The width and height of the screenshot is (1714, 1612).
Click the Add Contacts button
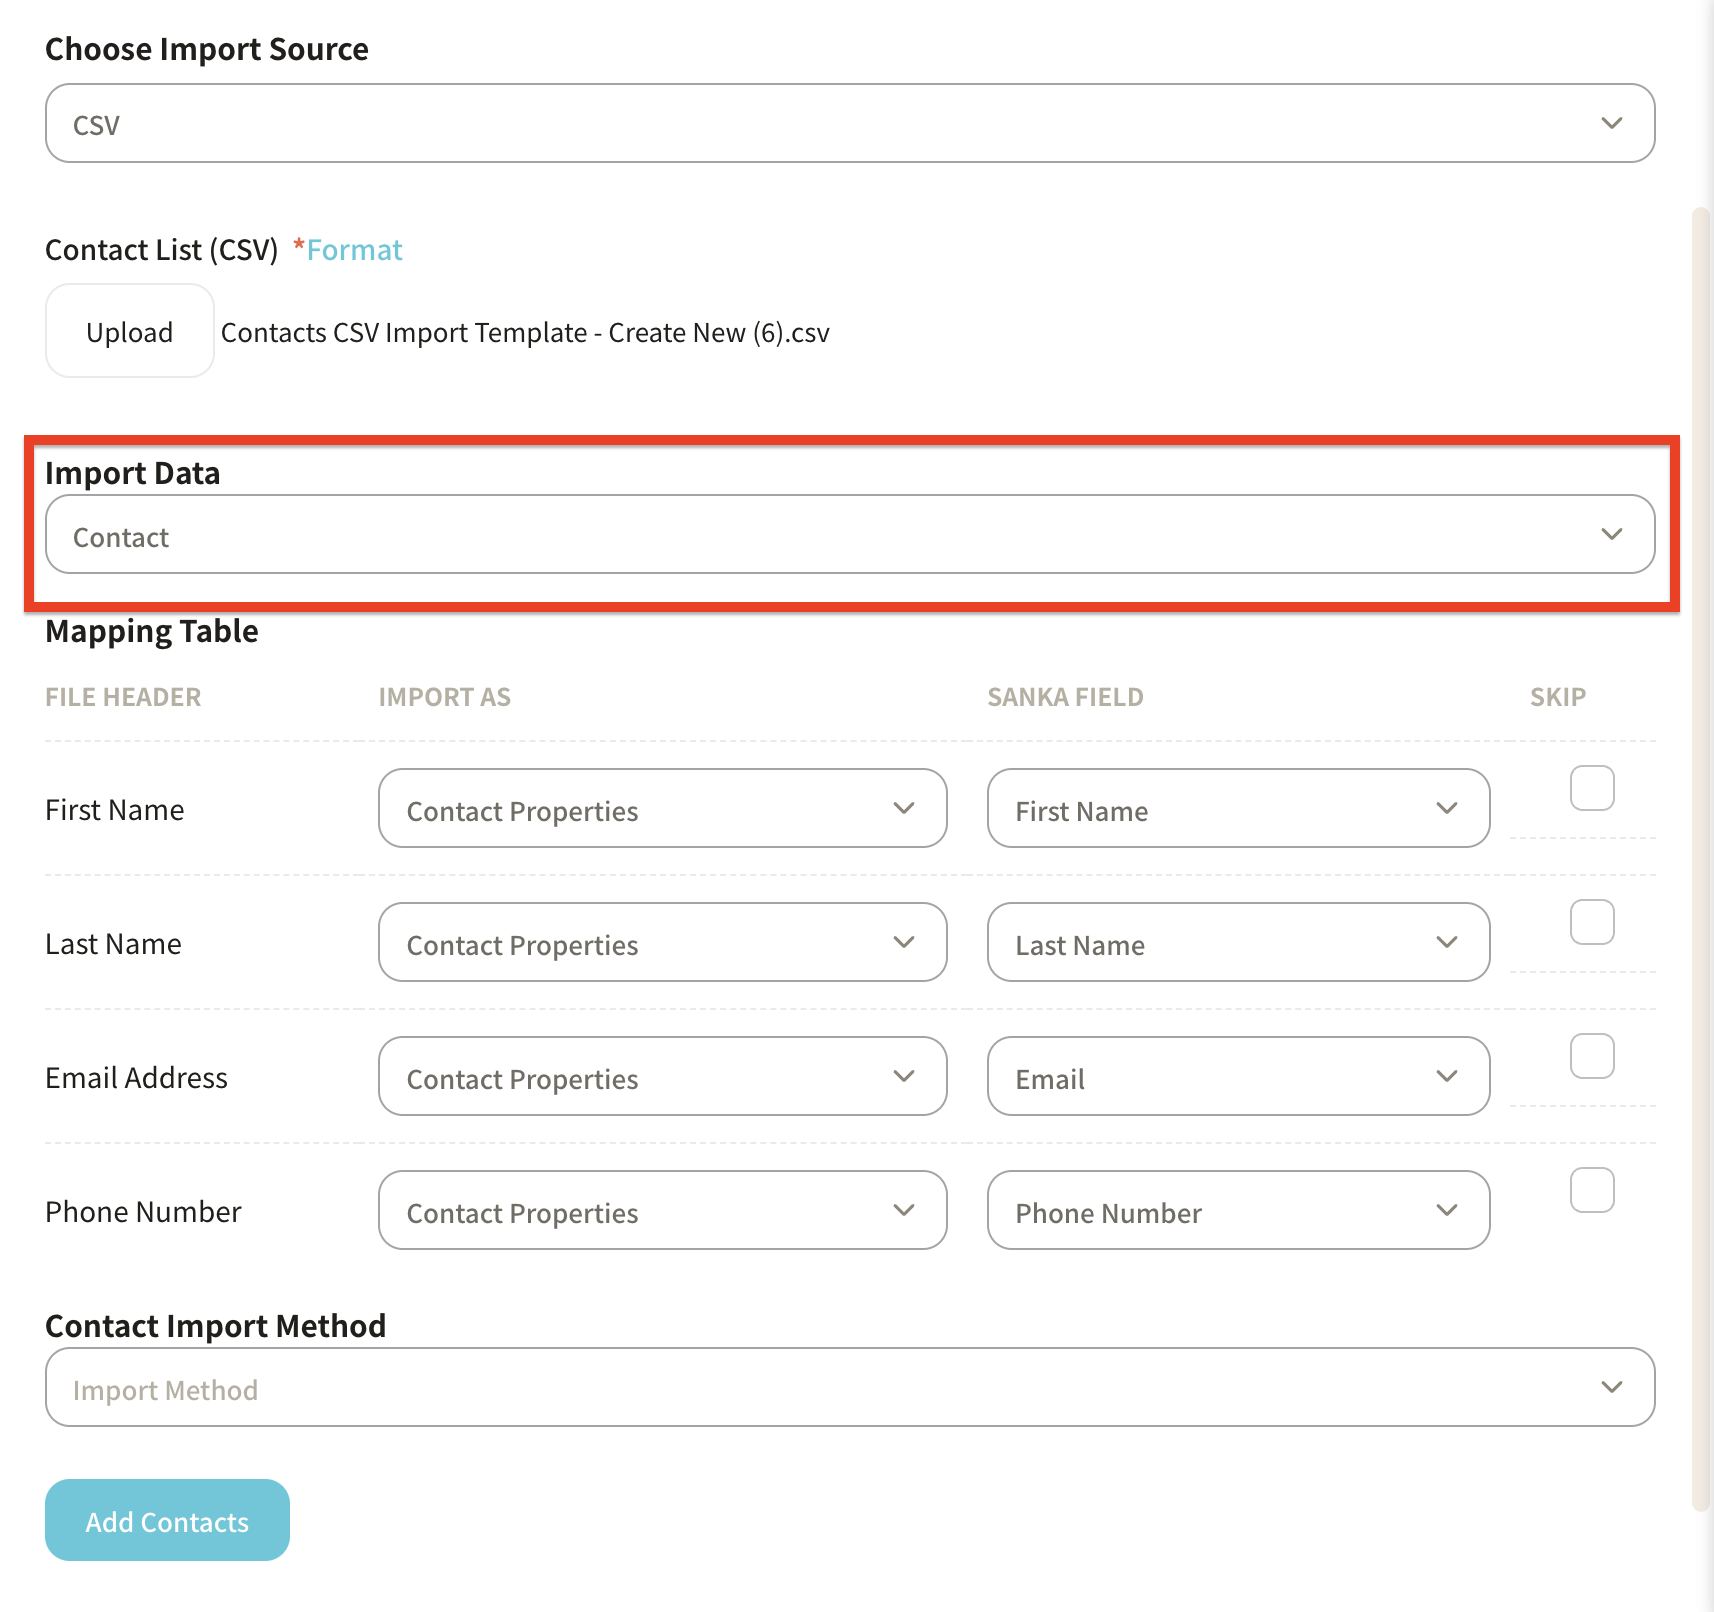167,1521
